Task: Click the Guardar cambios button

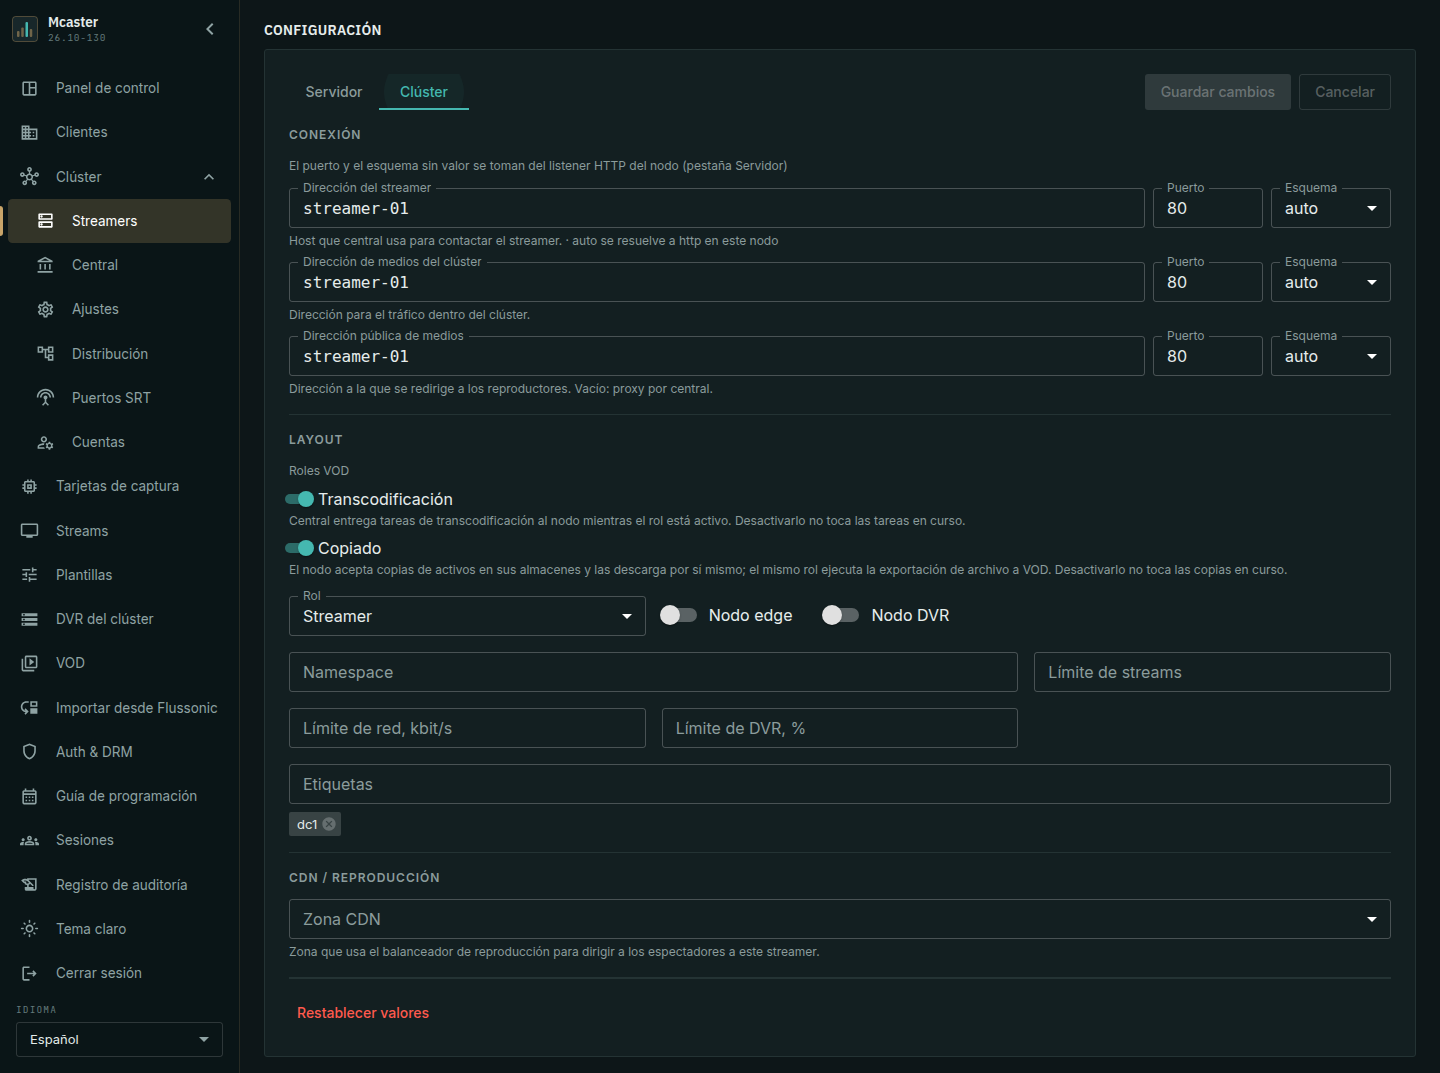Action: [x=1217, y=92]
